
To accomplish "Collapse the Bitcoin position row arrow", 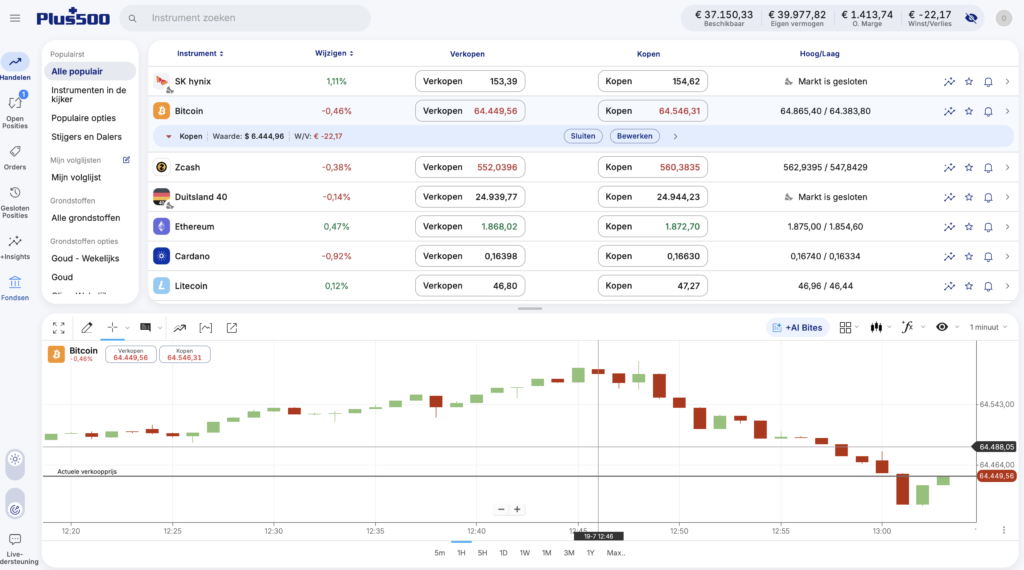I will point(168,137).
